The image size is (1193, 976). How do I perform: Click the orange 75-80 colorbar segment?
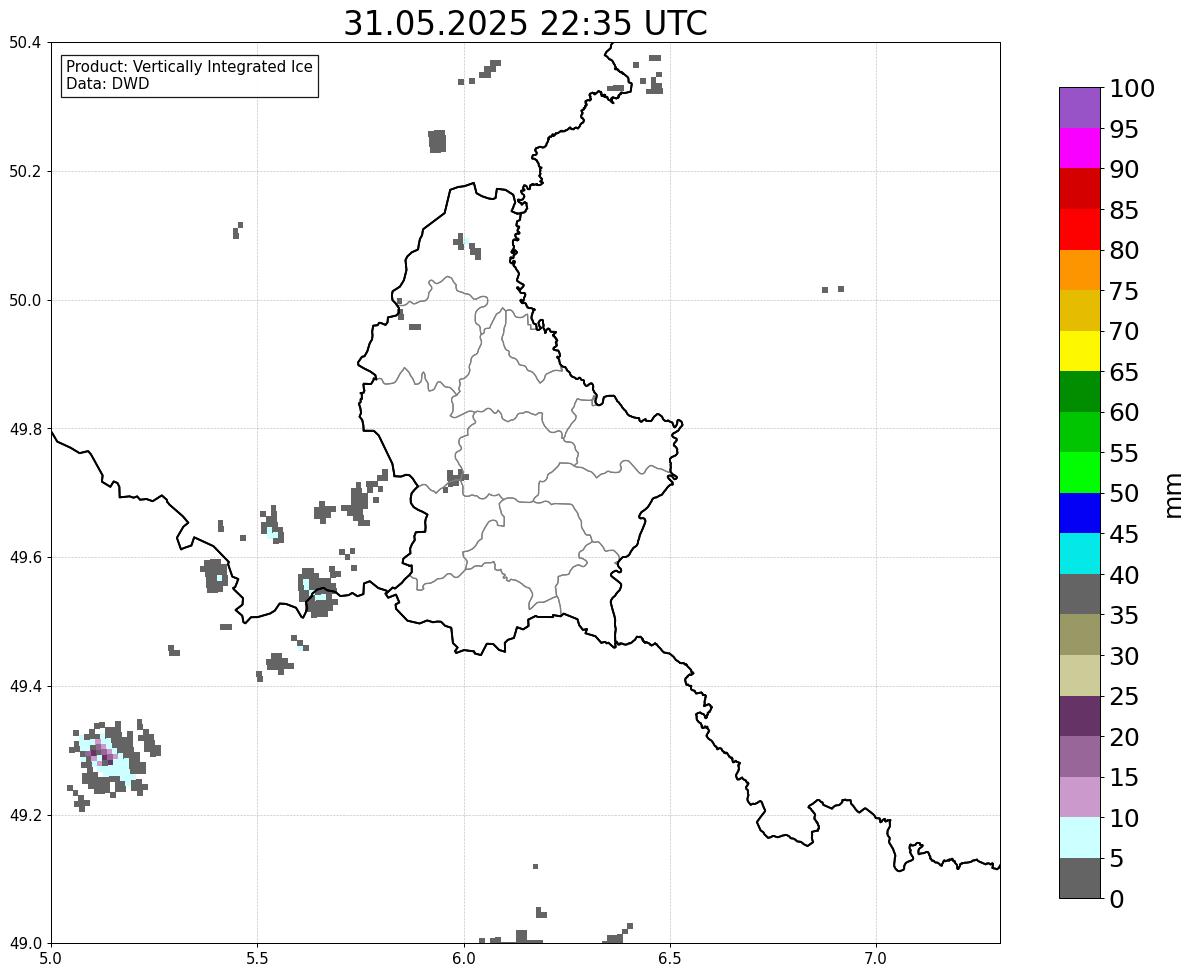(x=1080, y=270)
